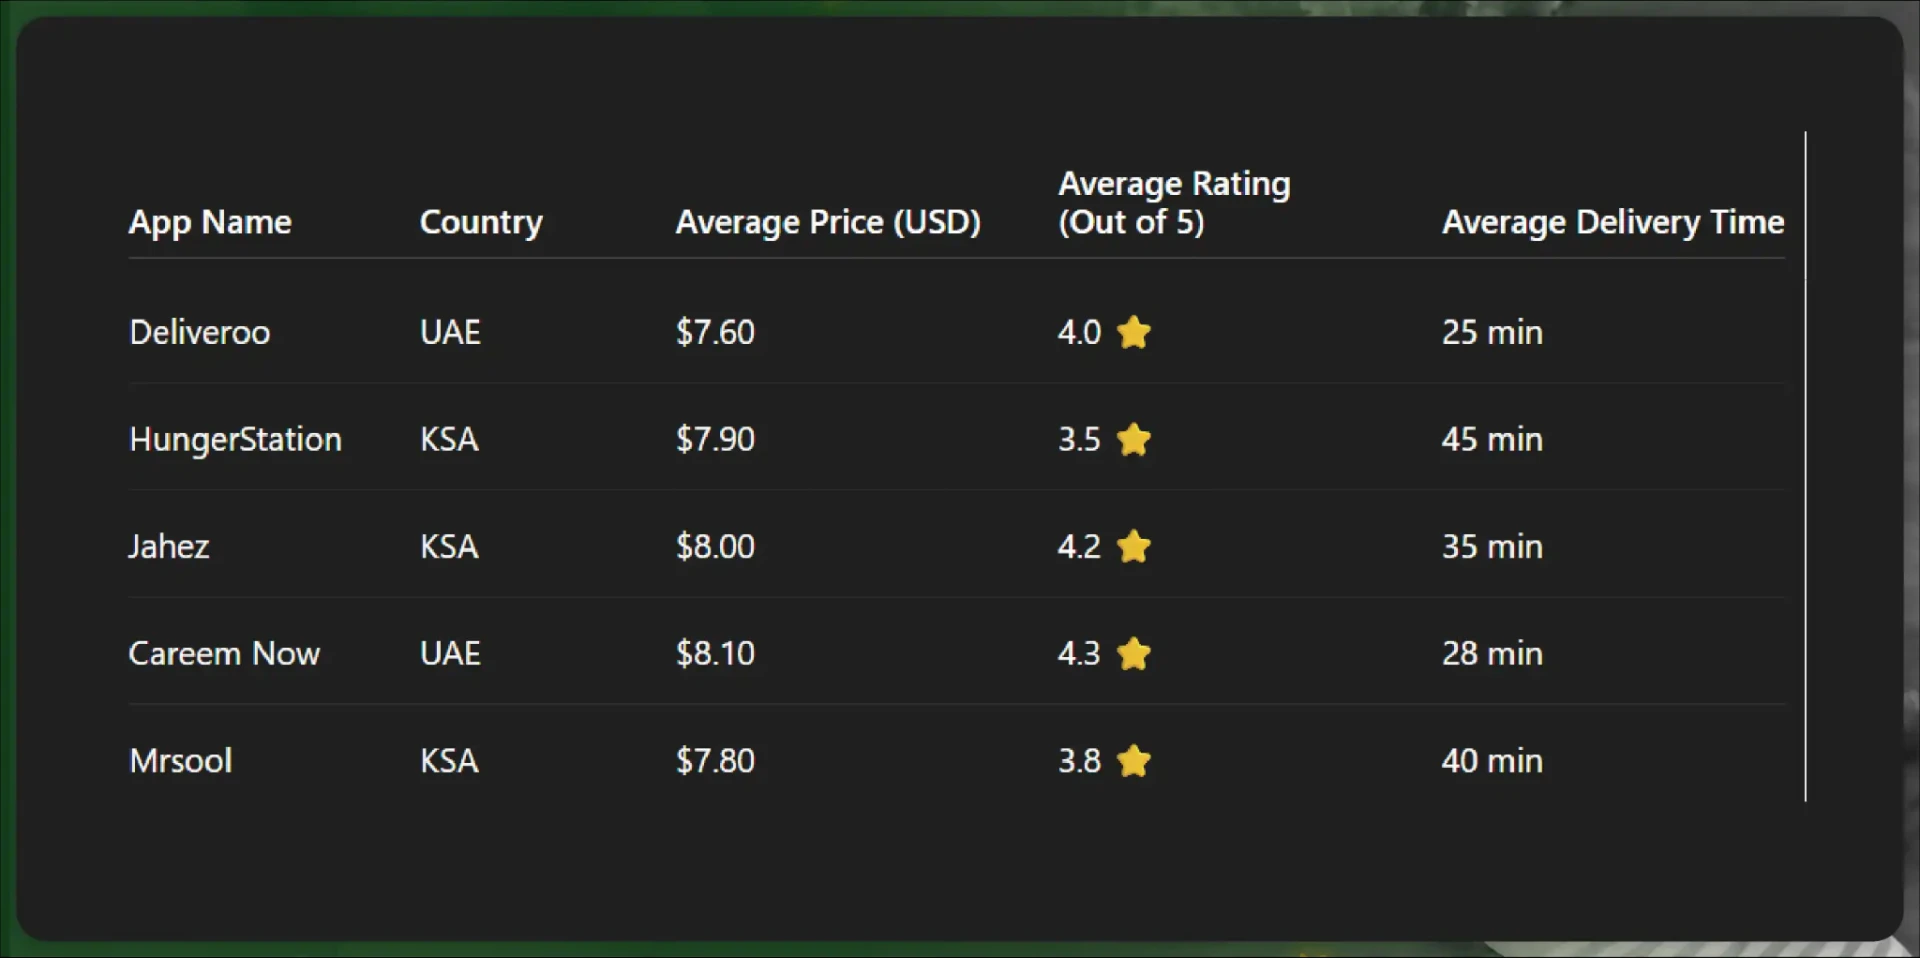This screenshot has height=958, width=1920.
Task: Select the Mrsool app name cell
Action: pos(181,761)
